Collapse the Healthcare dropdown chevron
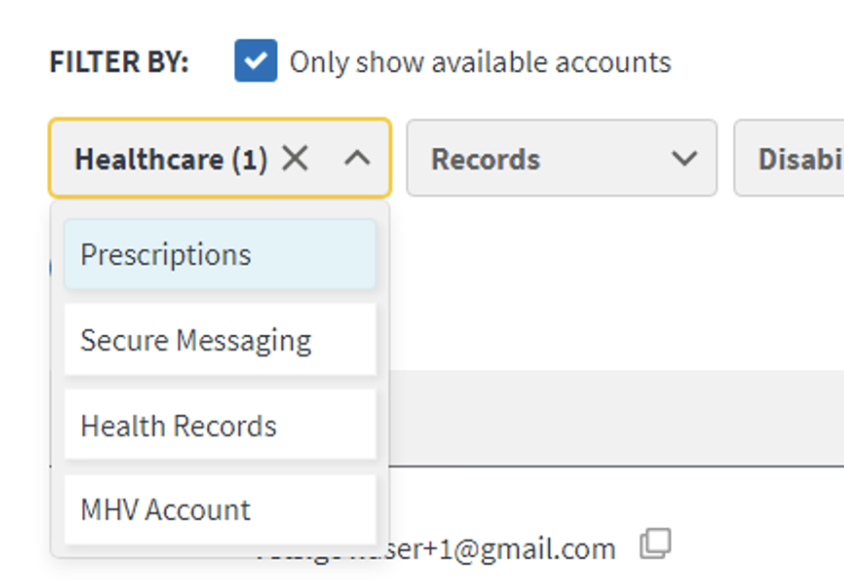Image resolution: width=844 pixels, height=580 pixels. tap(357, 159)
